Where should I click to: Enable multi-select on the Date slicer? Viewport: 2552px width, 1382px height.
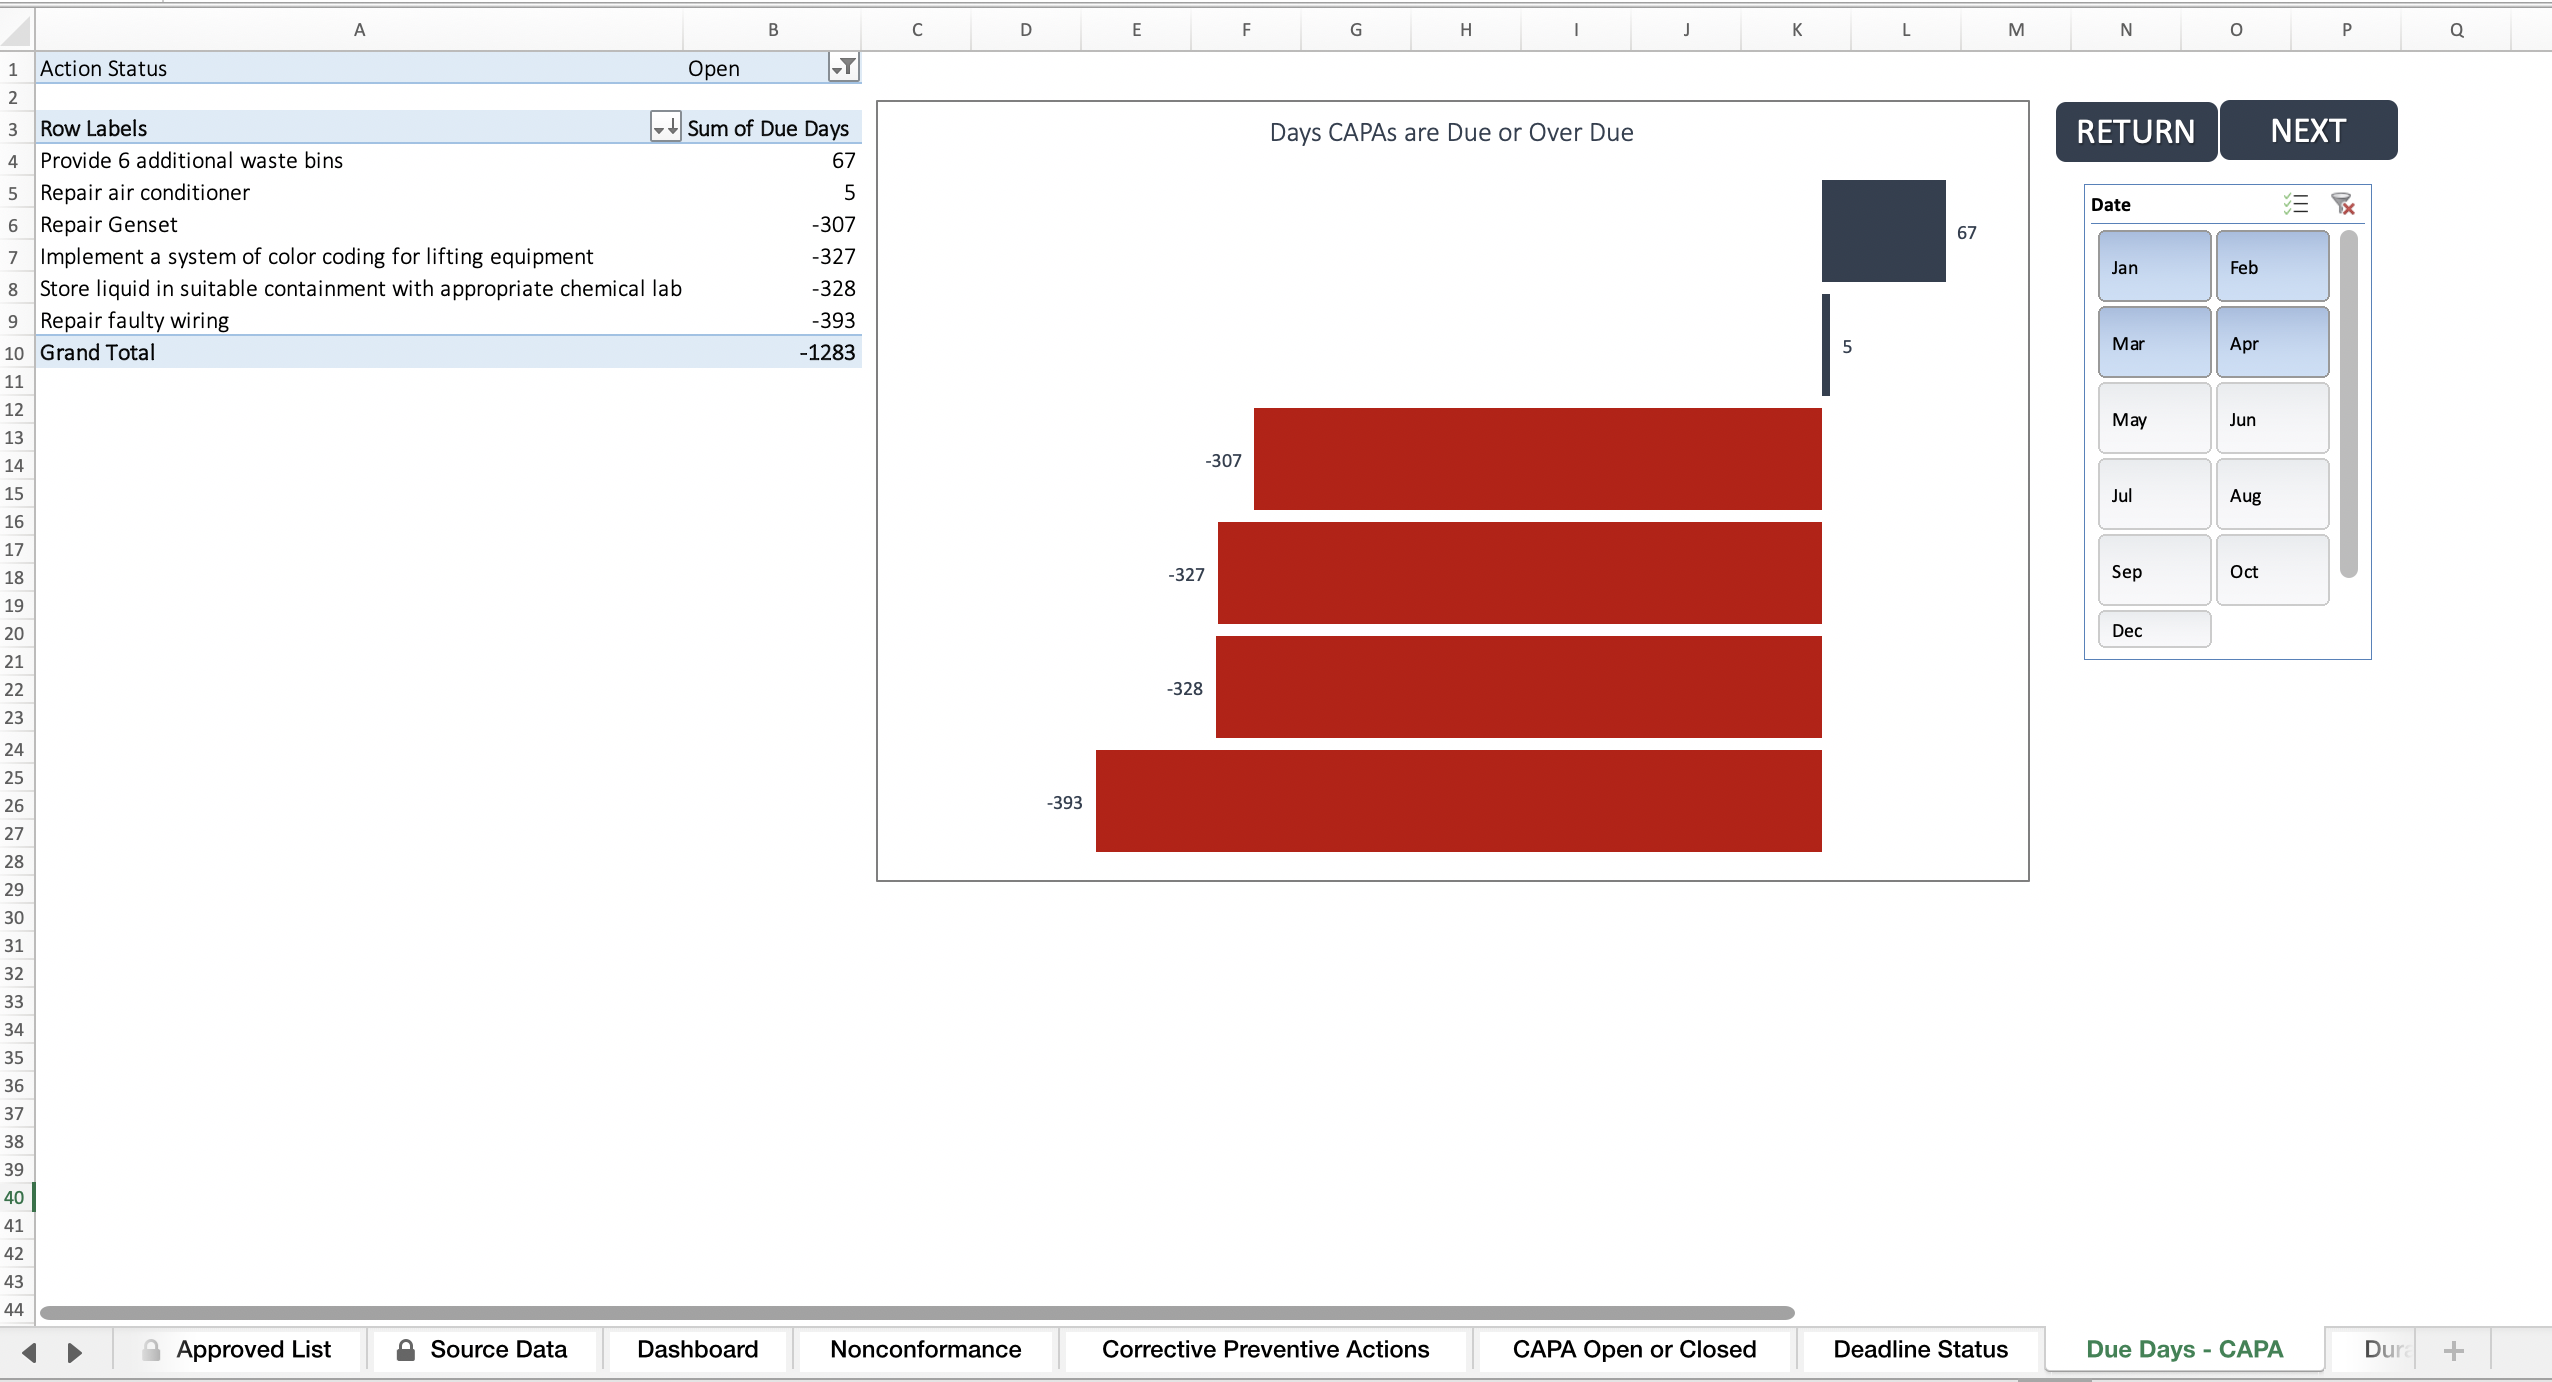pos(2297,204)
